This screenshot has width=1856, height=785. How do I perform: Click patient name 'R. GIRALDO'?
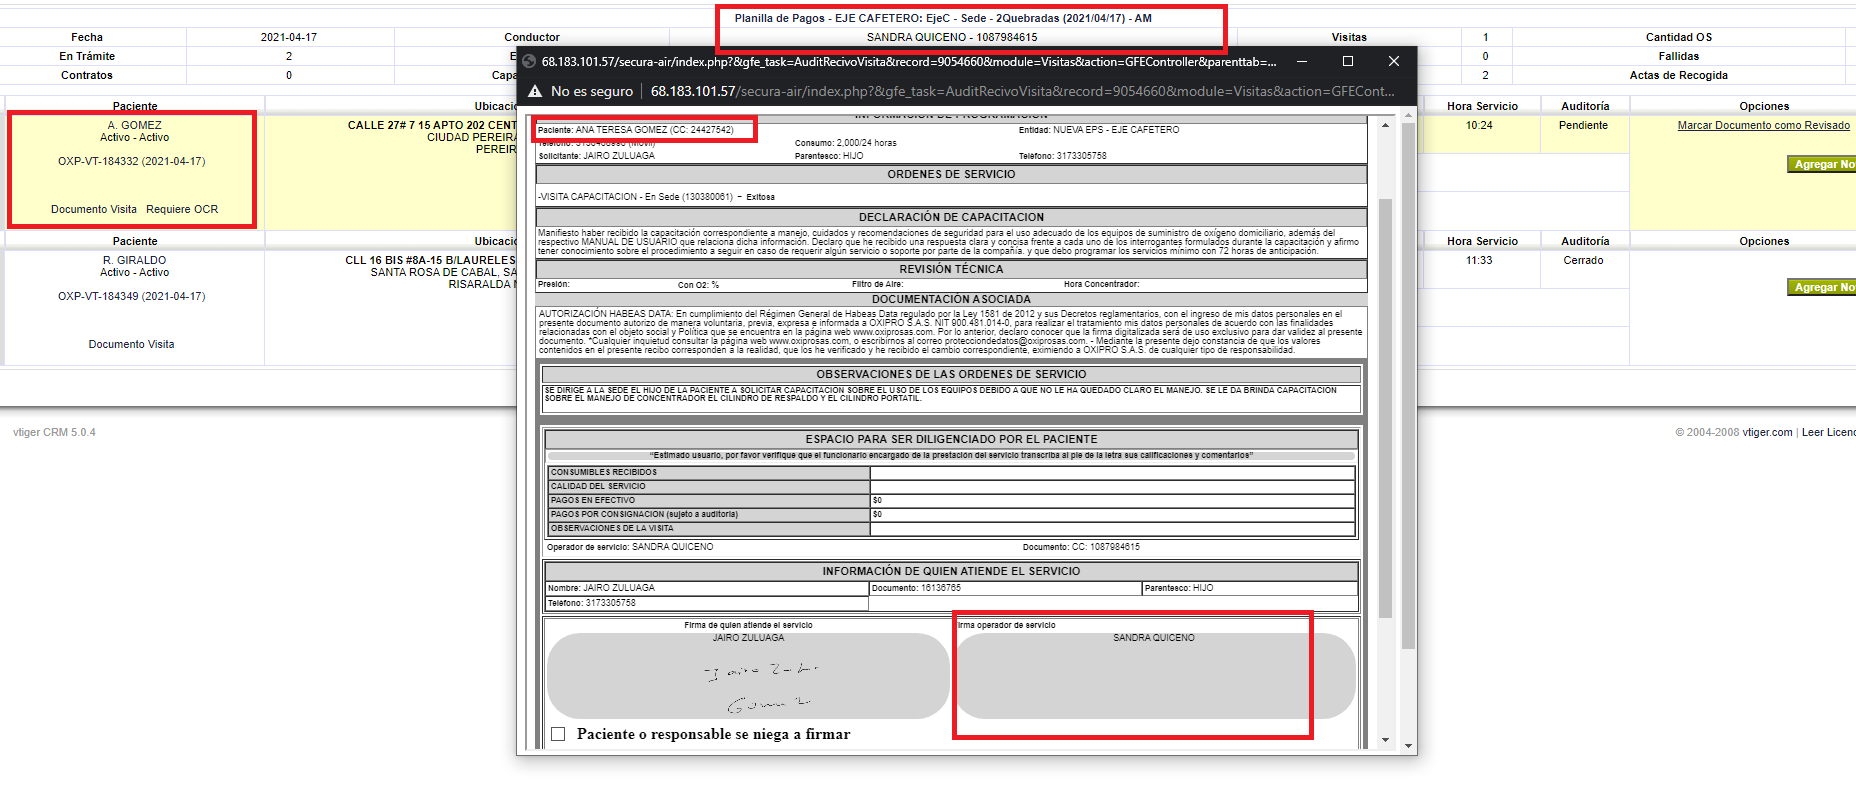click(x=134, y=260)
